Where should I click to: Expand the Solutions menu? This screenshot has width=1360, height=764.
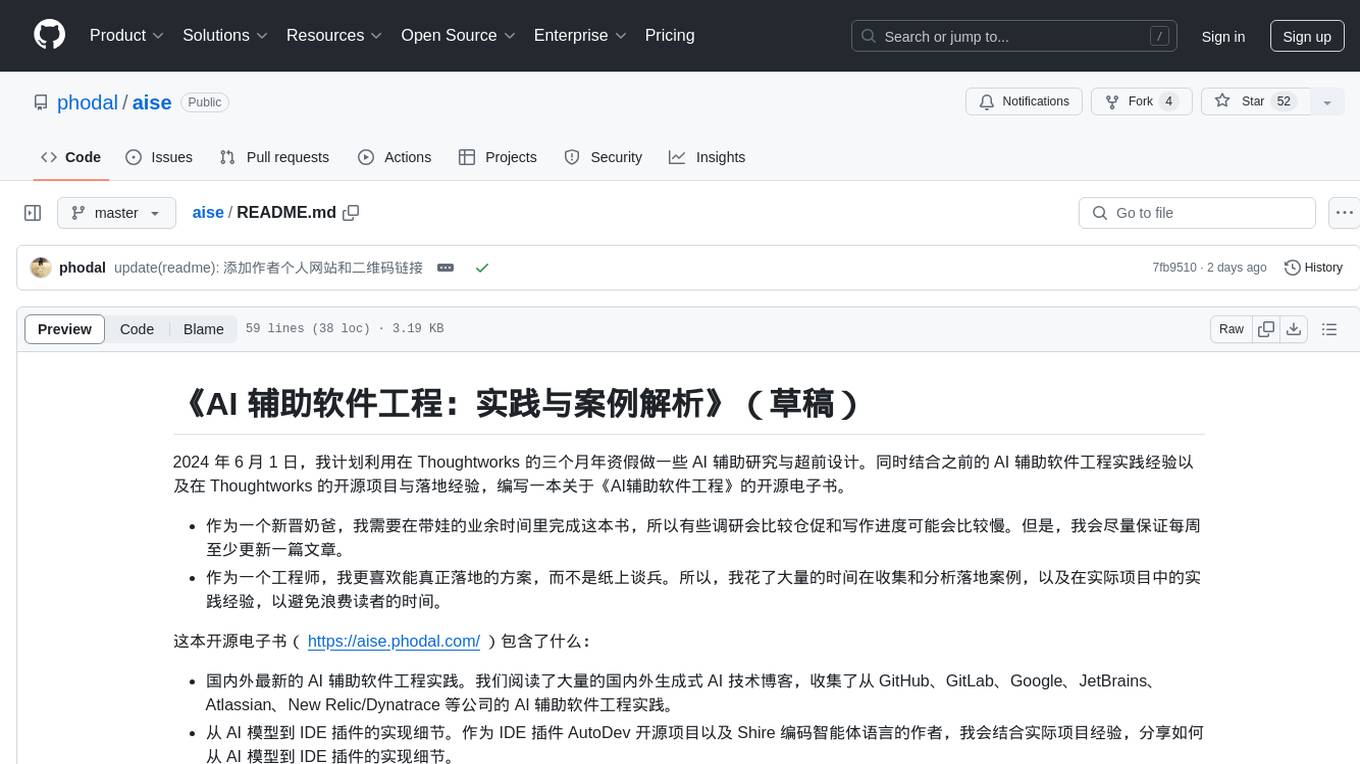(x=225, y=35)
